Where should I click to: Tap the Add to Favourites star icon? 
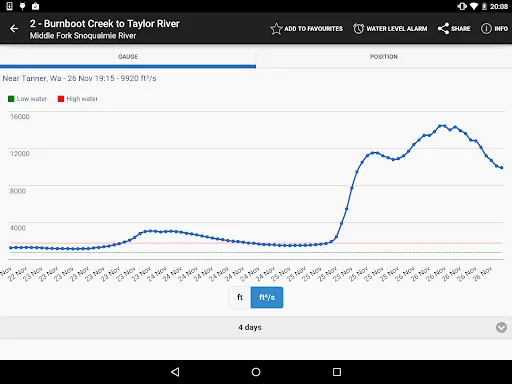pos(276,29)
